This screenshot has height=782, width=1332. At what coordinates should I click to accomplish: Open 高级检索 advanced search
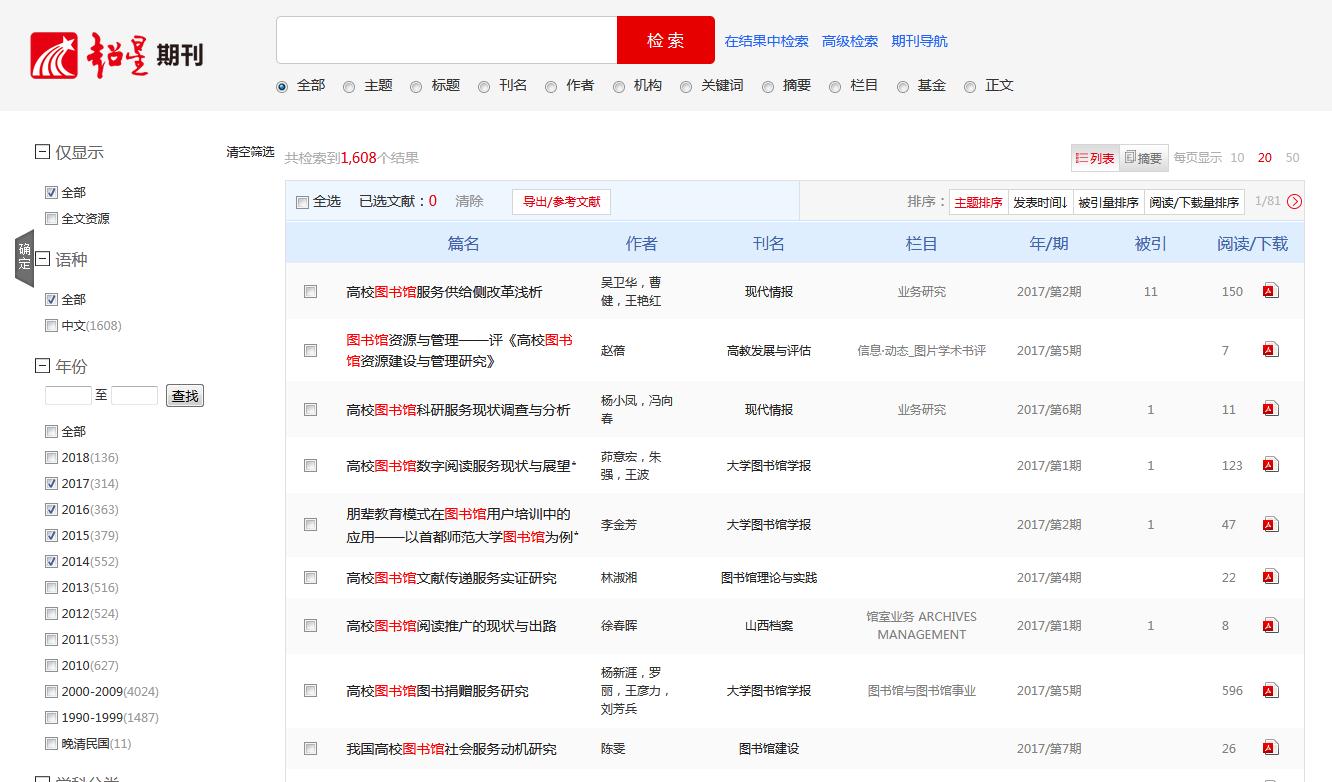[x=850, y=41]
